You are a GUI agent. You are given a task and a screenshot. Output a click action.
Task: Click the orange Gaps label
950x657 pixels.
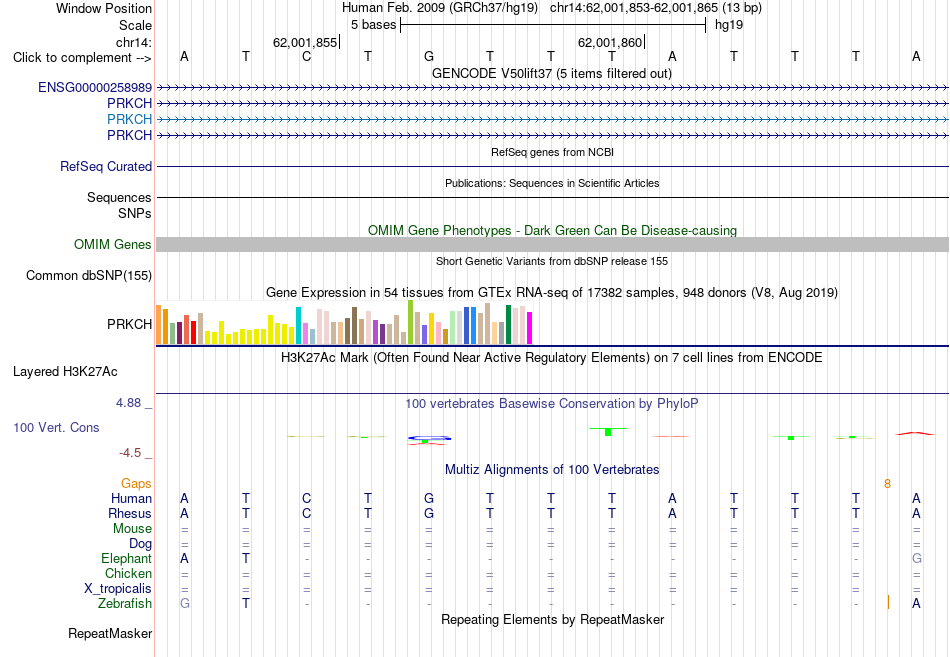click(136, 484)
